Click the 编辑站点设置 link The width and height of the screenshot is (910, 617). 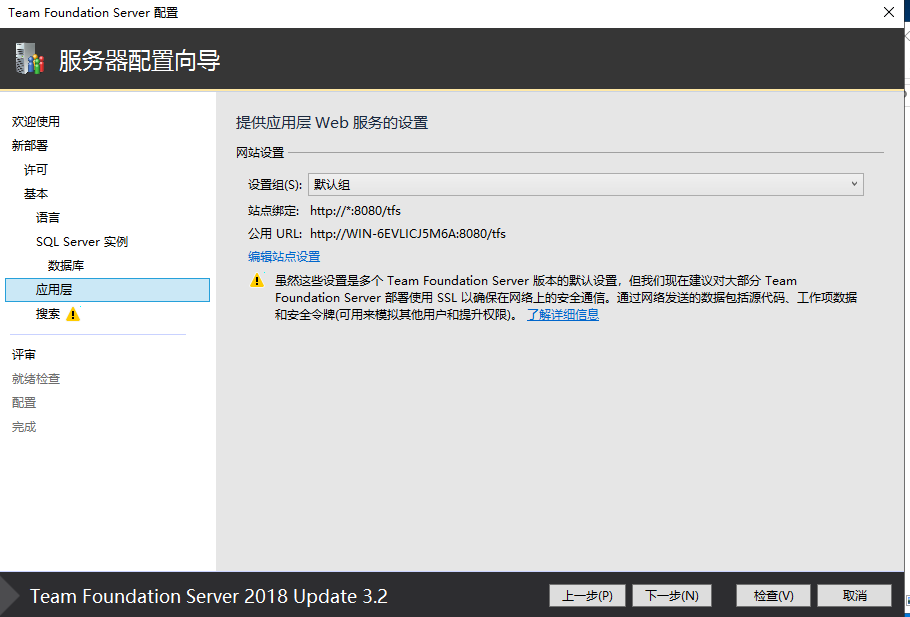click(284, 257)
